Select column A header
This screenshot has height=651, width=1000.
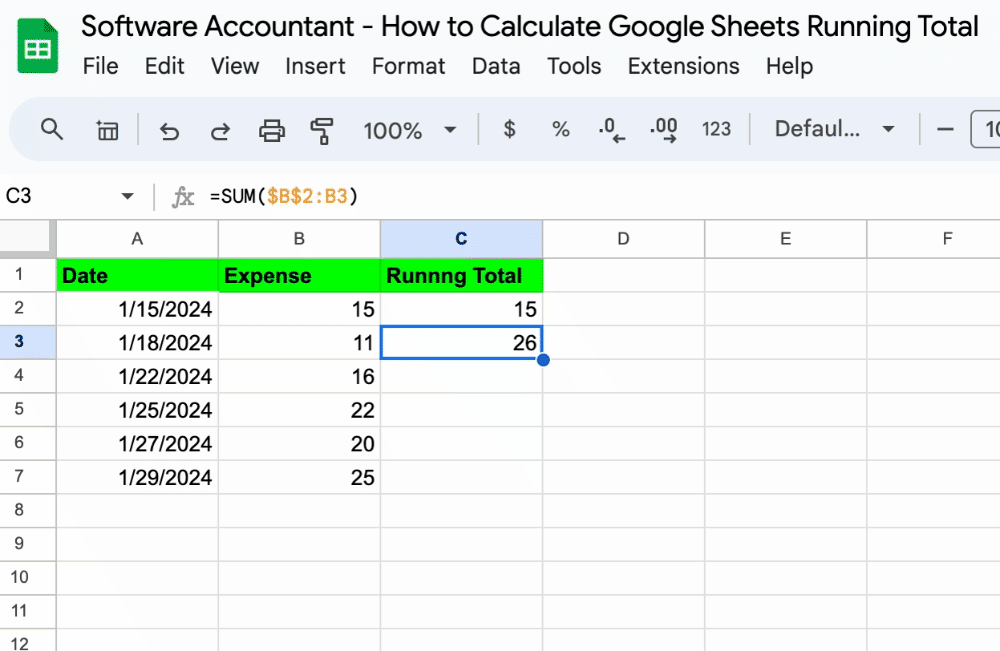137,239
